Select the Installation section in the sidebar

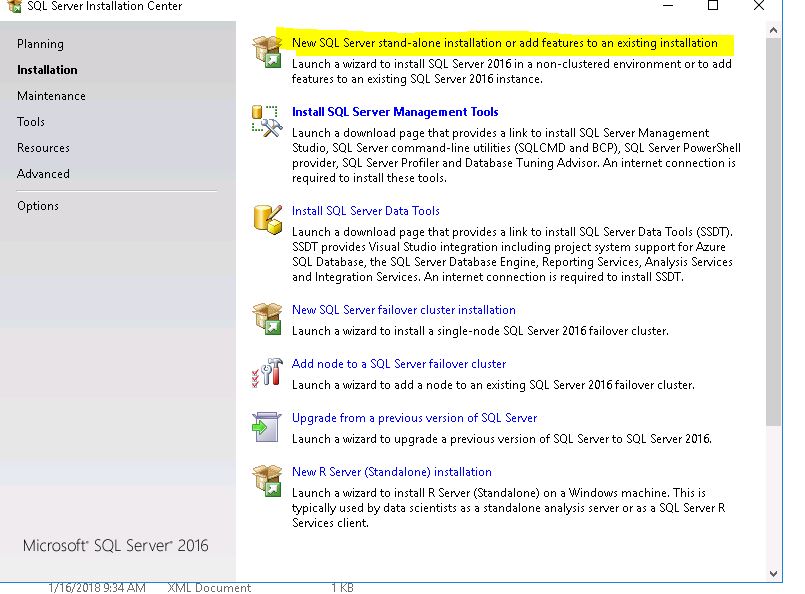[x=47, y=70]
